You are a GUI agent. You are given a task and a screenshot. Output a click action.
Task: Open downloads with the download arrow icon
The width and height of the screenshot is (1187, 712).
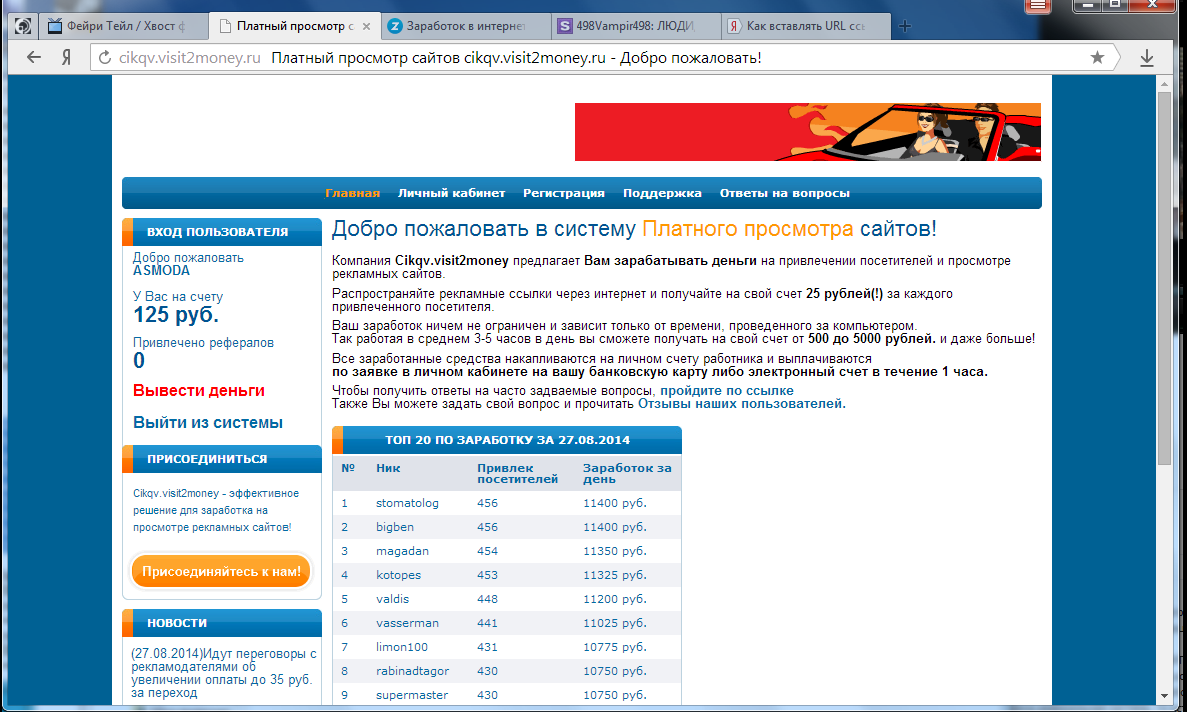pos(1147,58)
